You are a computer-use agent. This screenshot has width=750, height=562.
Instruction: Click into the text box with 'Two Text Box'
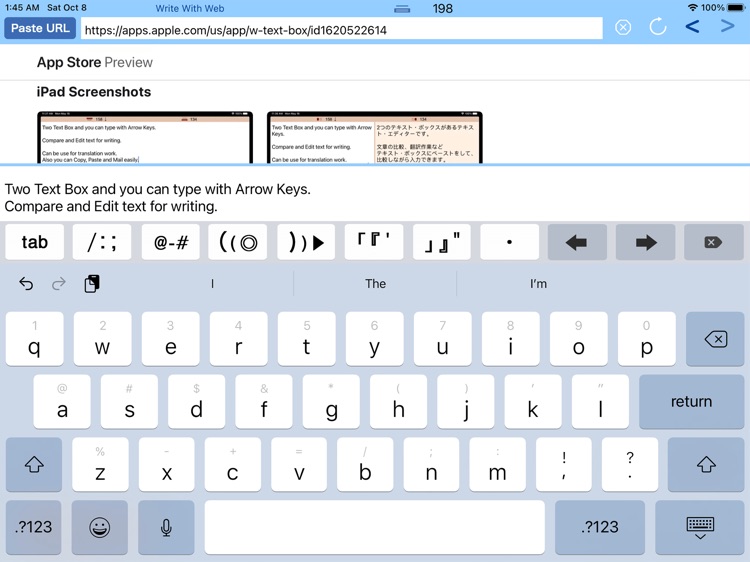[375, 194]
